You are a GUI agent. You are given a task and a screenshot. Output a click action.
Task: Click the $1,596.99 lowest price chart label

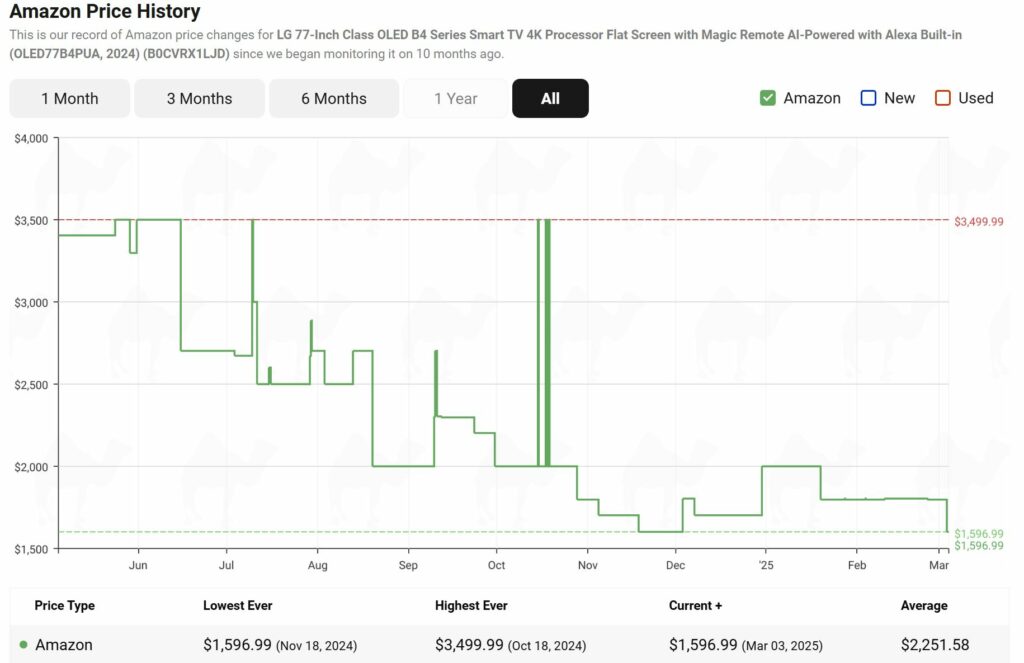pyautogui.click(x=978, y=534)
